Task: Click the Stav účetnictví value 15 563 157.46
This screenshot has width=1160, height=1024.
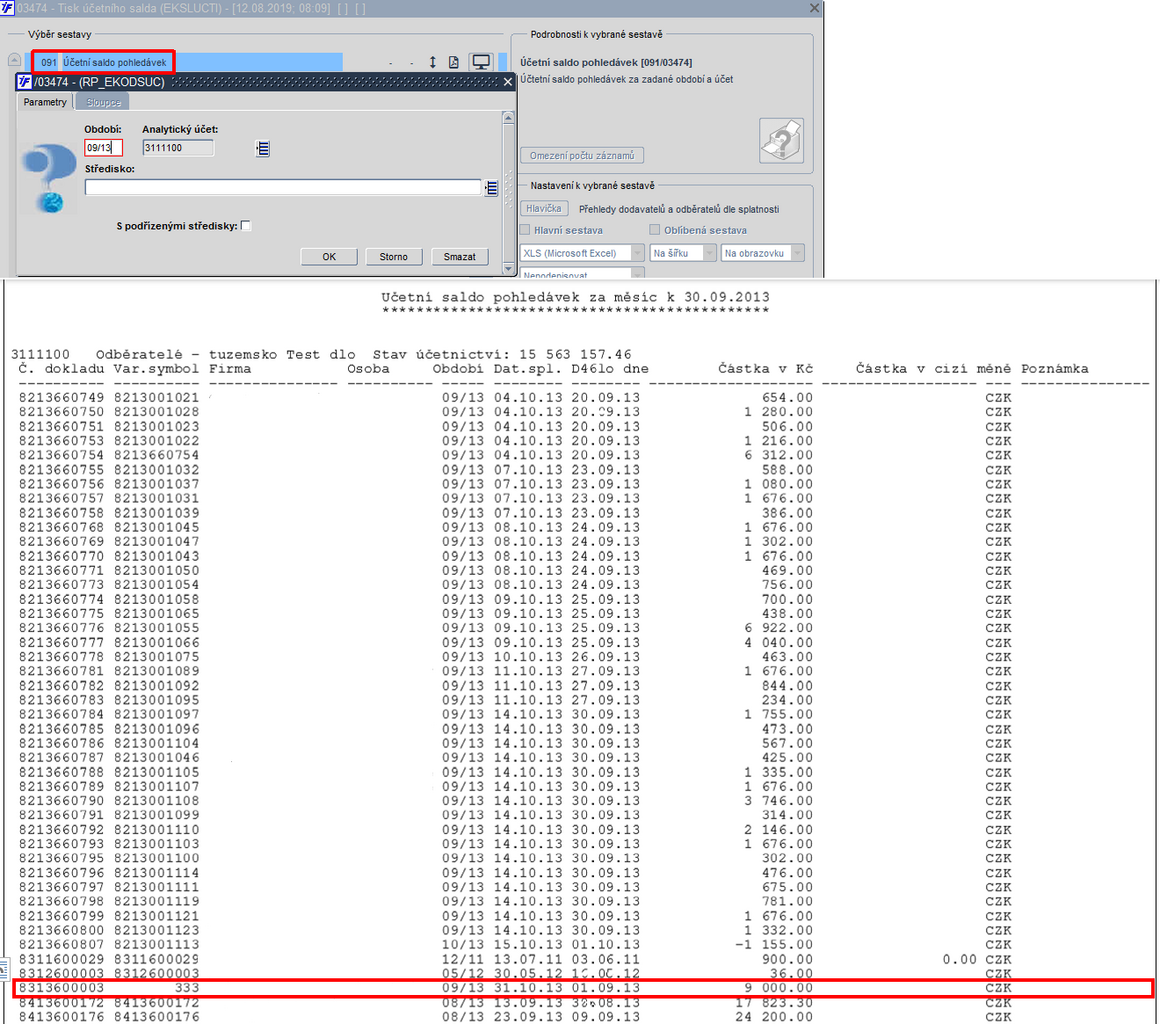Action: 575,354
